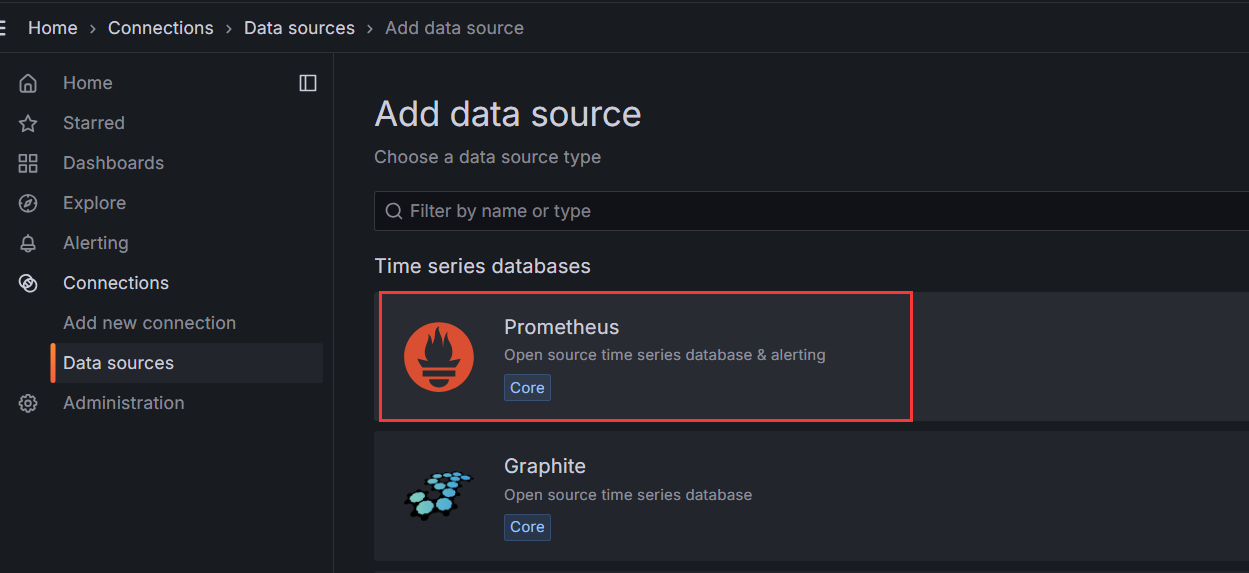
Task: Open Explore in the sidebar
Action: coord(94,203)
